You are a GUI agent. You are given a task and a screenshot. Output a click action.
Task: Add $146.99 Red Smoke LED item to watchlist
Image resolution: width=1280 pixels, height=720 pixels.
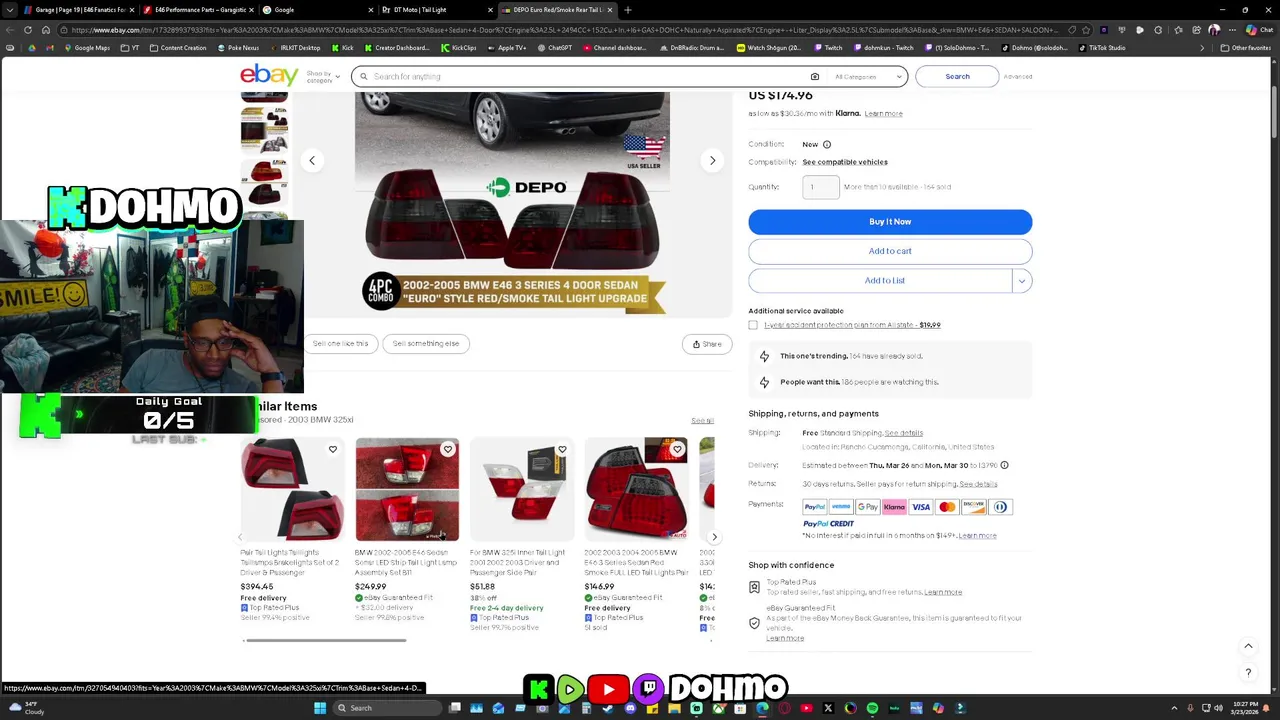677,449
